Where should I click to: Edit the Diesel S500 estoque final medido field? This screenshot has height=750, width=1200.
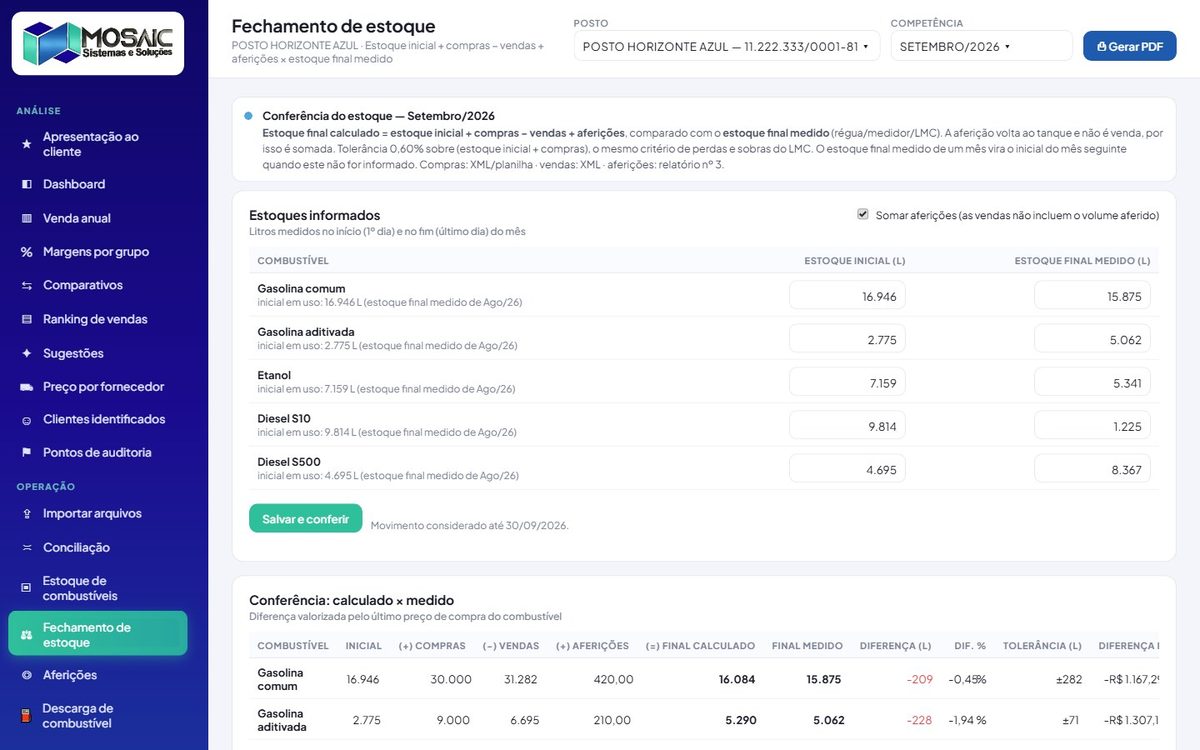pos(1092,469)
